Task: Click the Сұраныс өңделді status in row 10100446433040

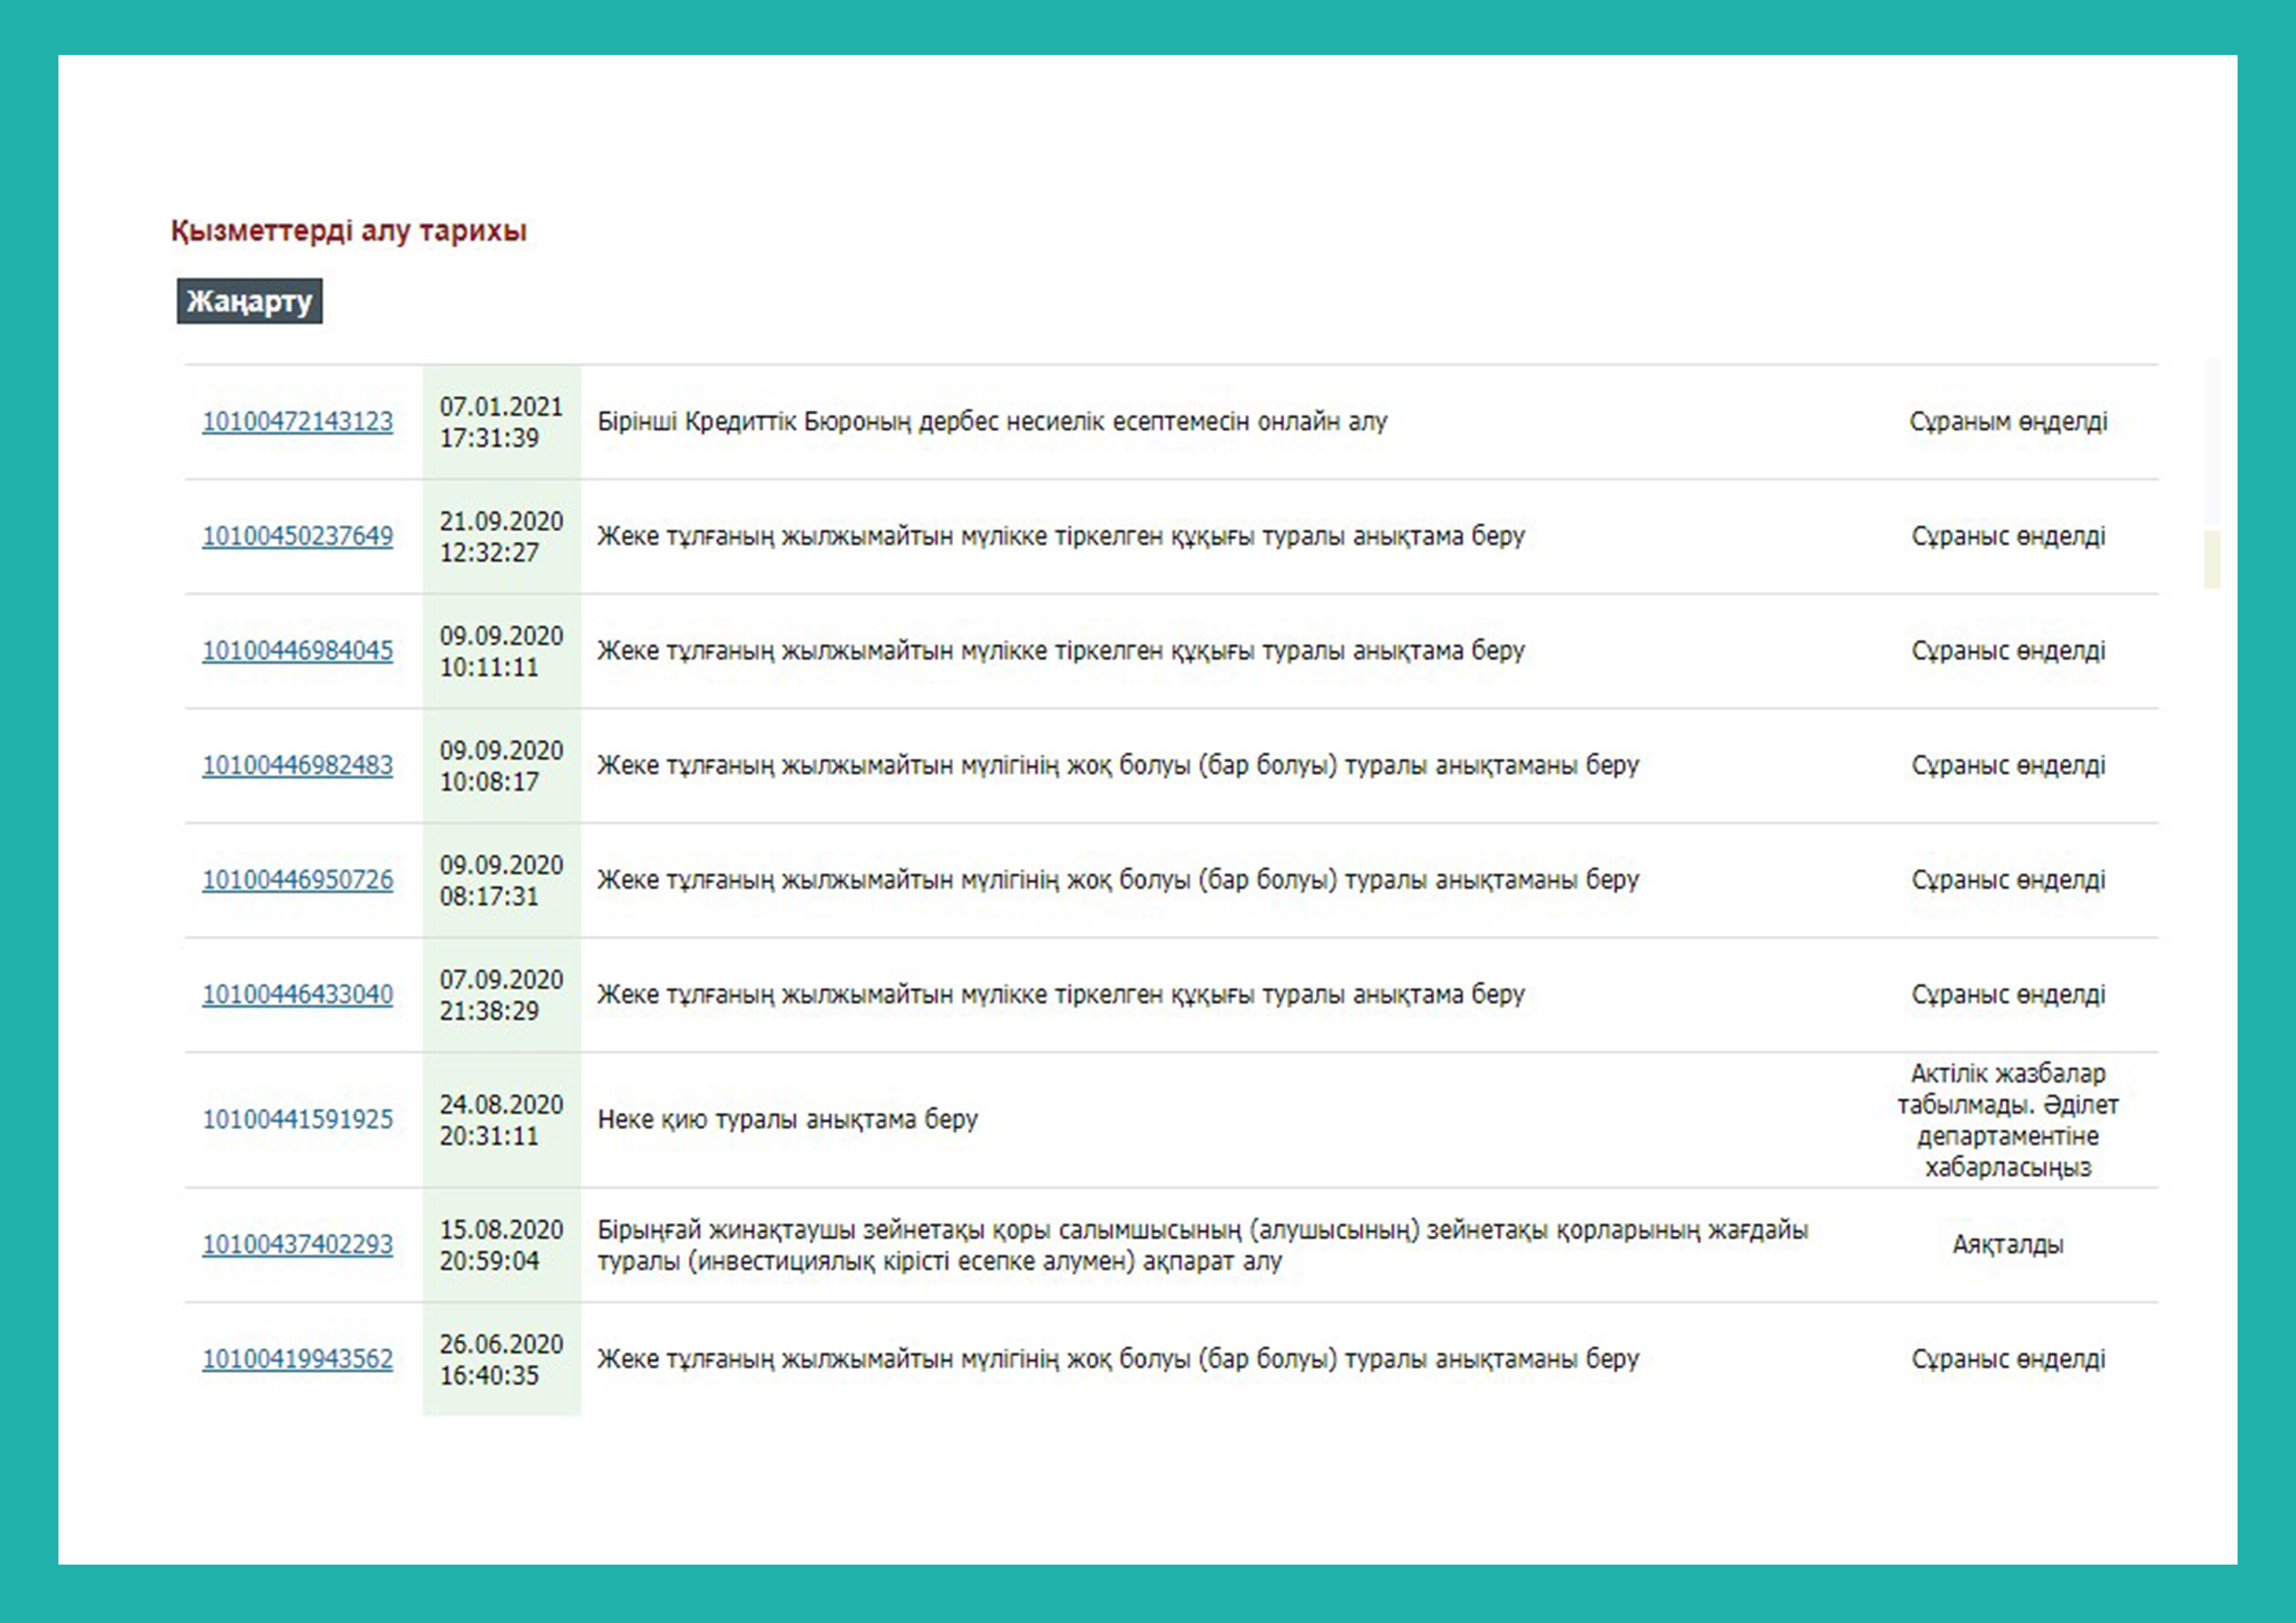Action: [x=2008, y=994]
